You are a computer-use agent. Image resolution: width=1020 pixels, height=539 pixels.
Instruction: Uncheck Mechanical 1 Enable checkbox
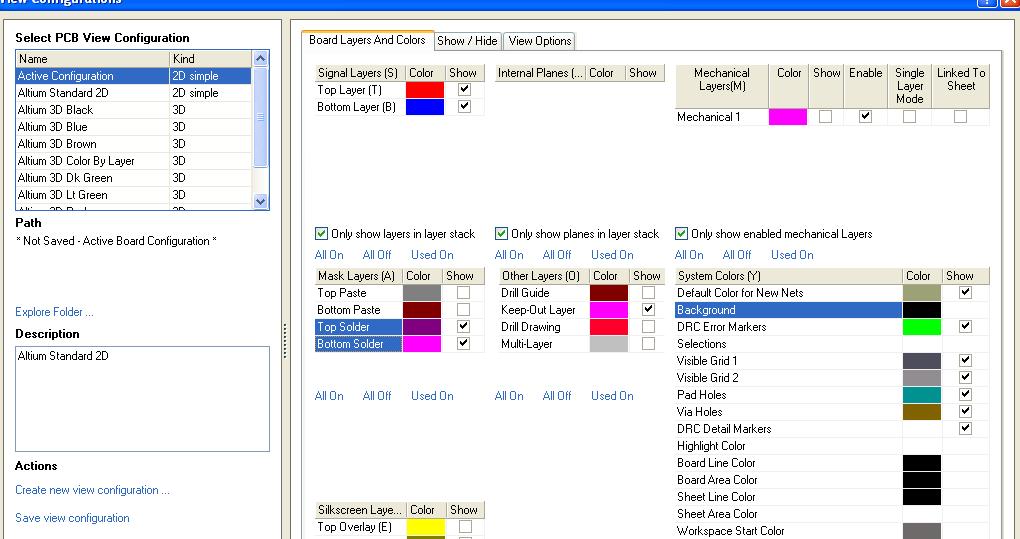[x=865, y=117]
